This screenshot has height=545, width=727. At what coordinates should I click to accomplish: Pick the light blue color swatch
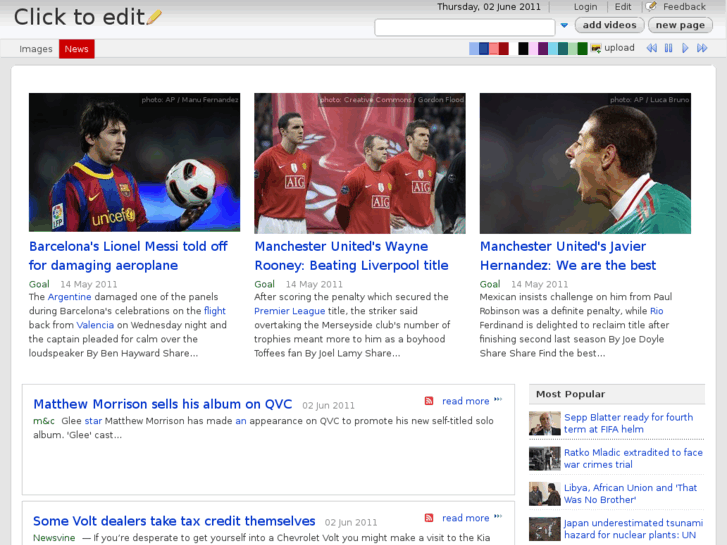474,49
